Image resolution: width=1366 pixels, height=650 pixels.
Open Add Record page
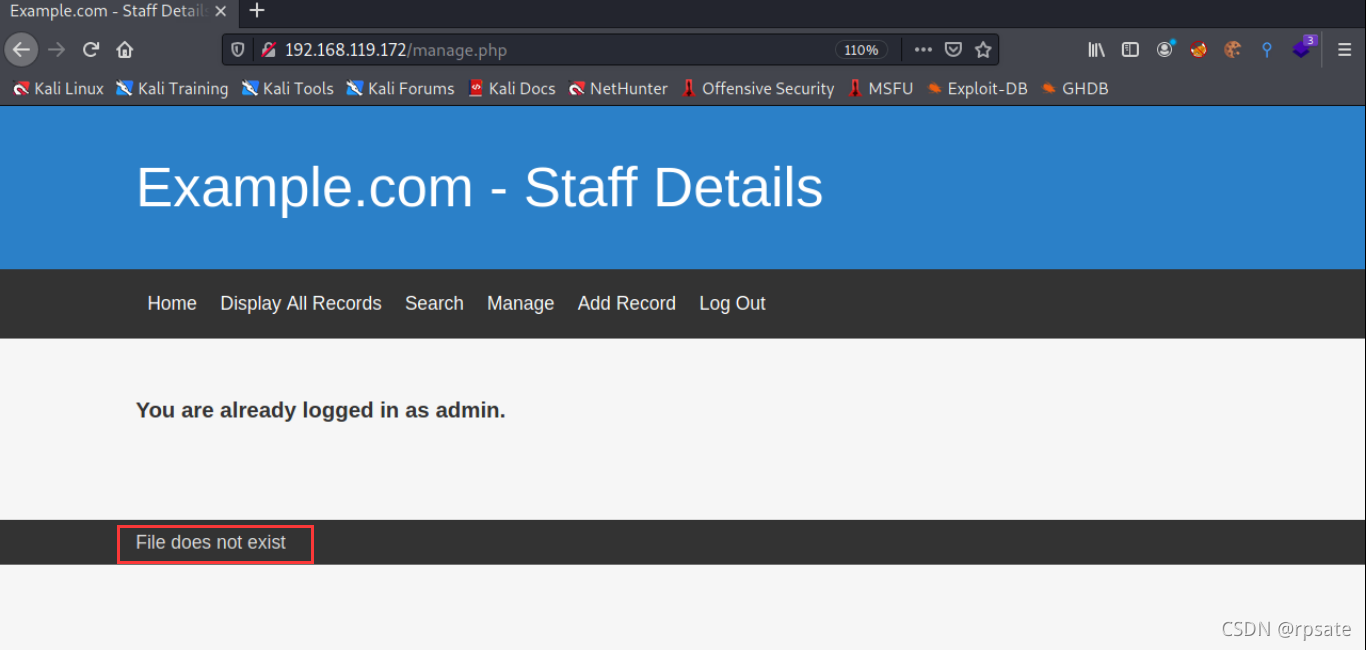(x=627, y=303)
